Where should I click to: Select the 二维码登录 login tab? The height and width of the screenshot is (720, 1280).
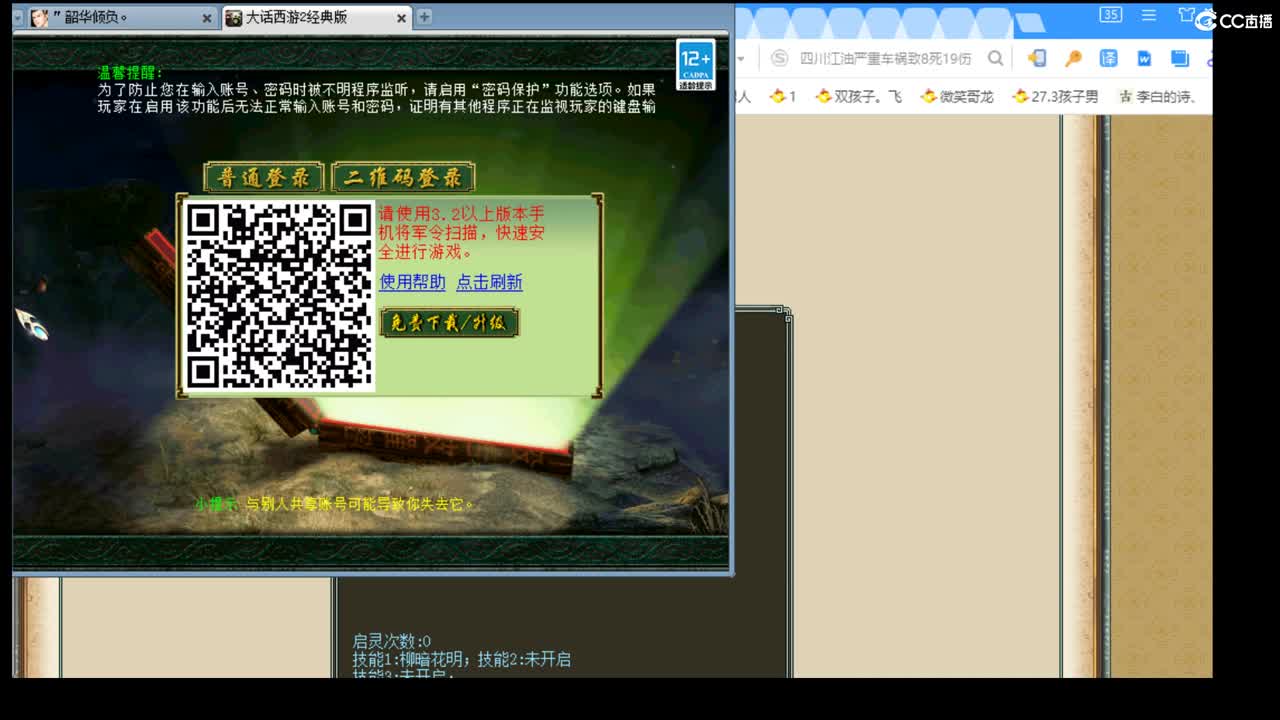point(403,178)
